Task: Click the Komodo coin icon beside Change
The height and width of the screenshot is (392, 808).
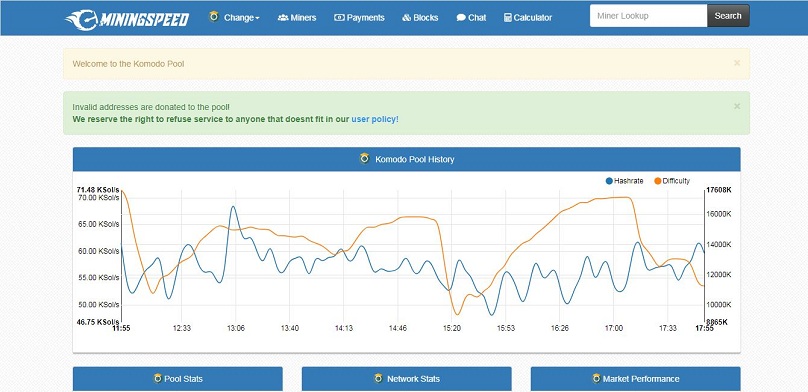Action: pos(214,16)
